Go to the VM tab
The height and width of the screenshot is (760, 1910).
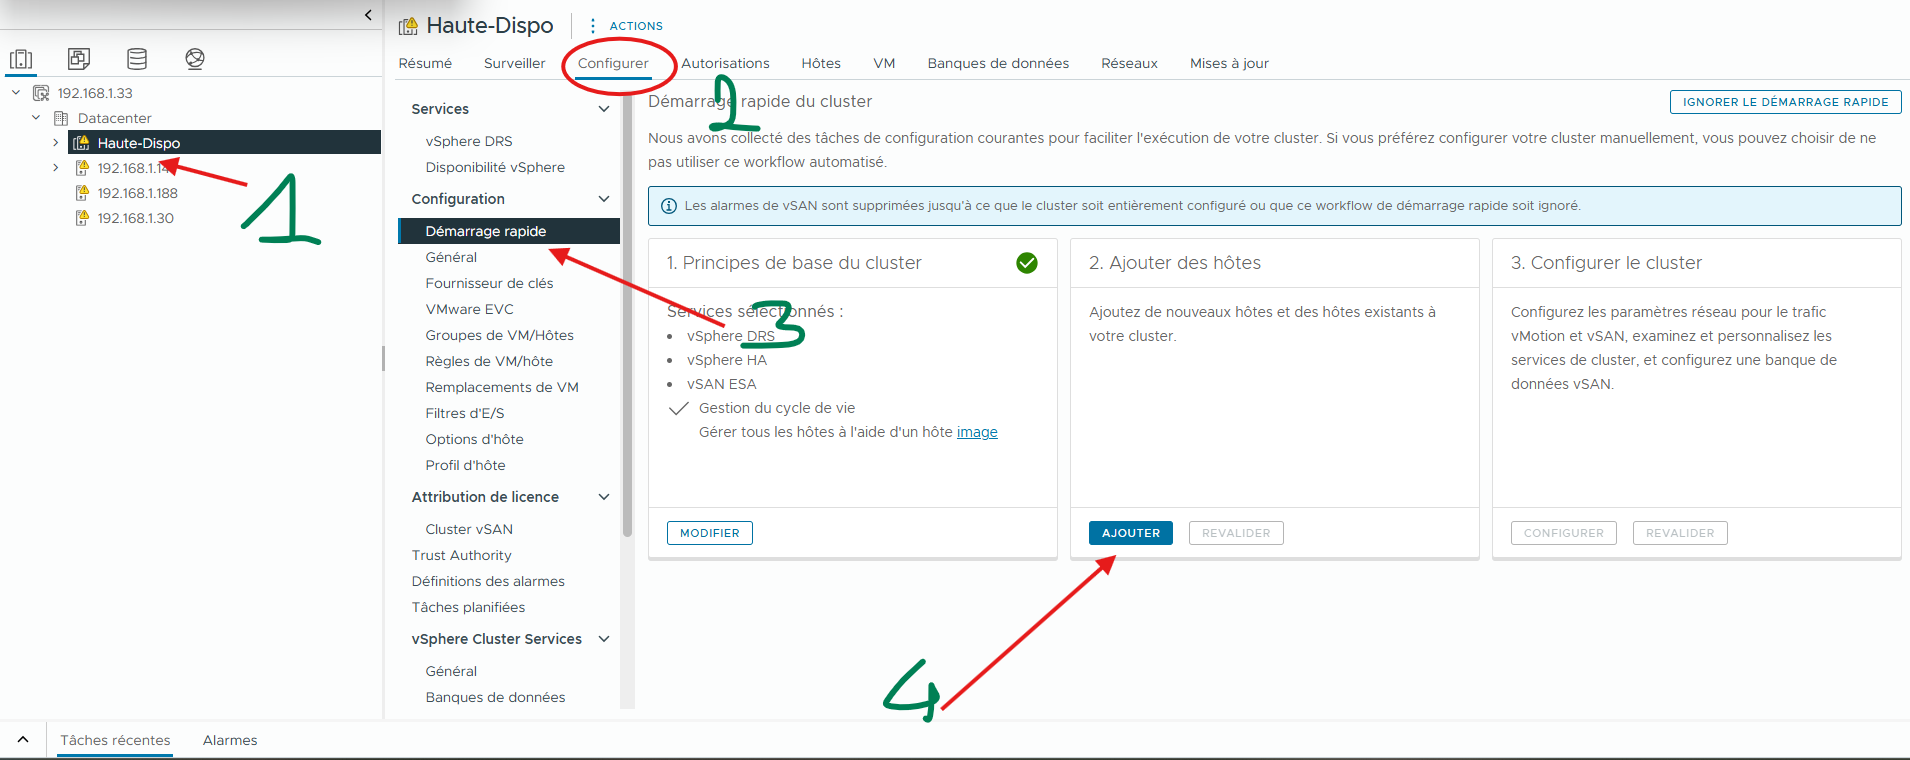tap(884, 63)
